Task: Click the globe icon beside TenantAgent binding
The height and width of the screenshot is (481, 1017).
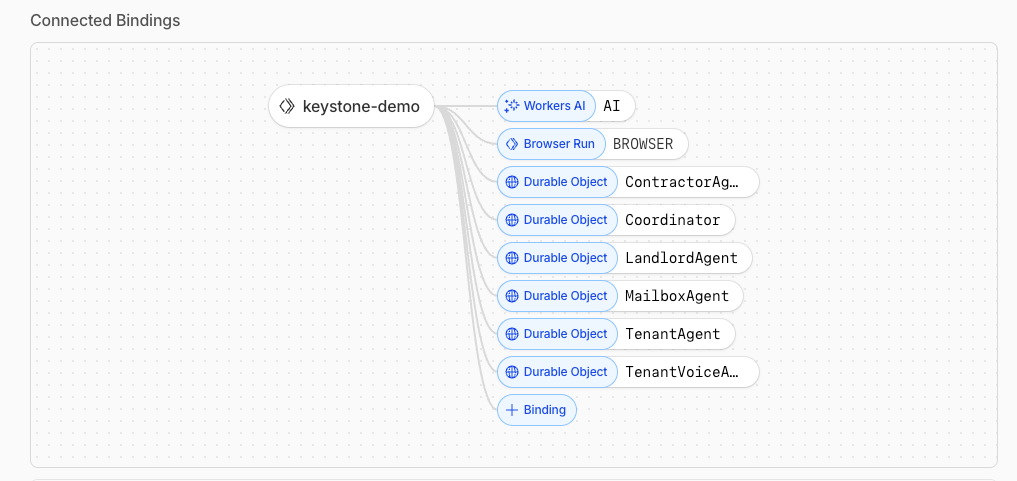Action: tap(512, 334)
